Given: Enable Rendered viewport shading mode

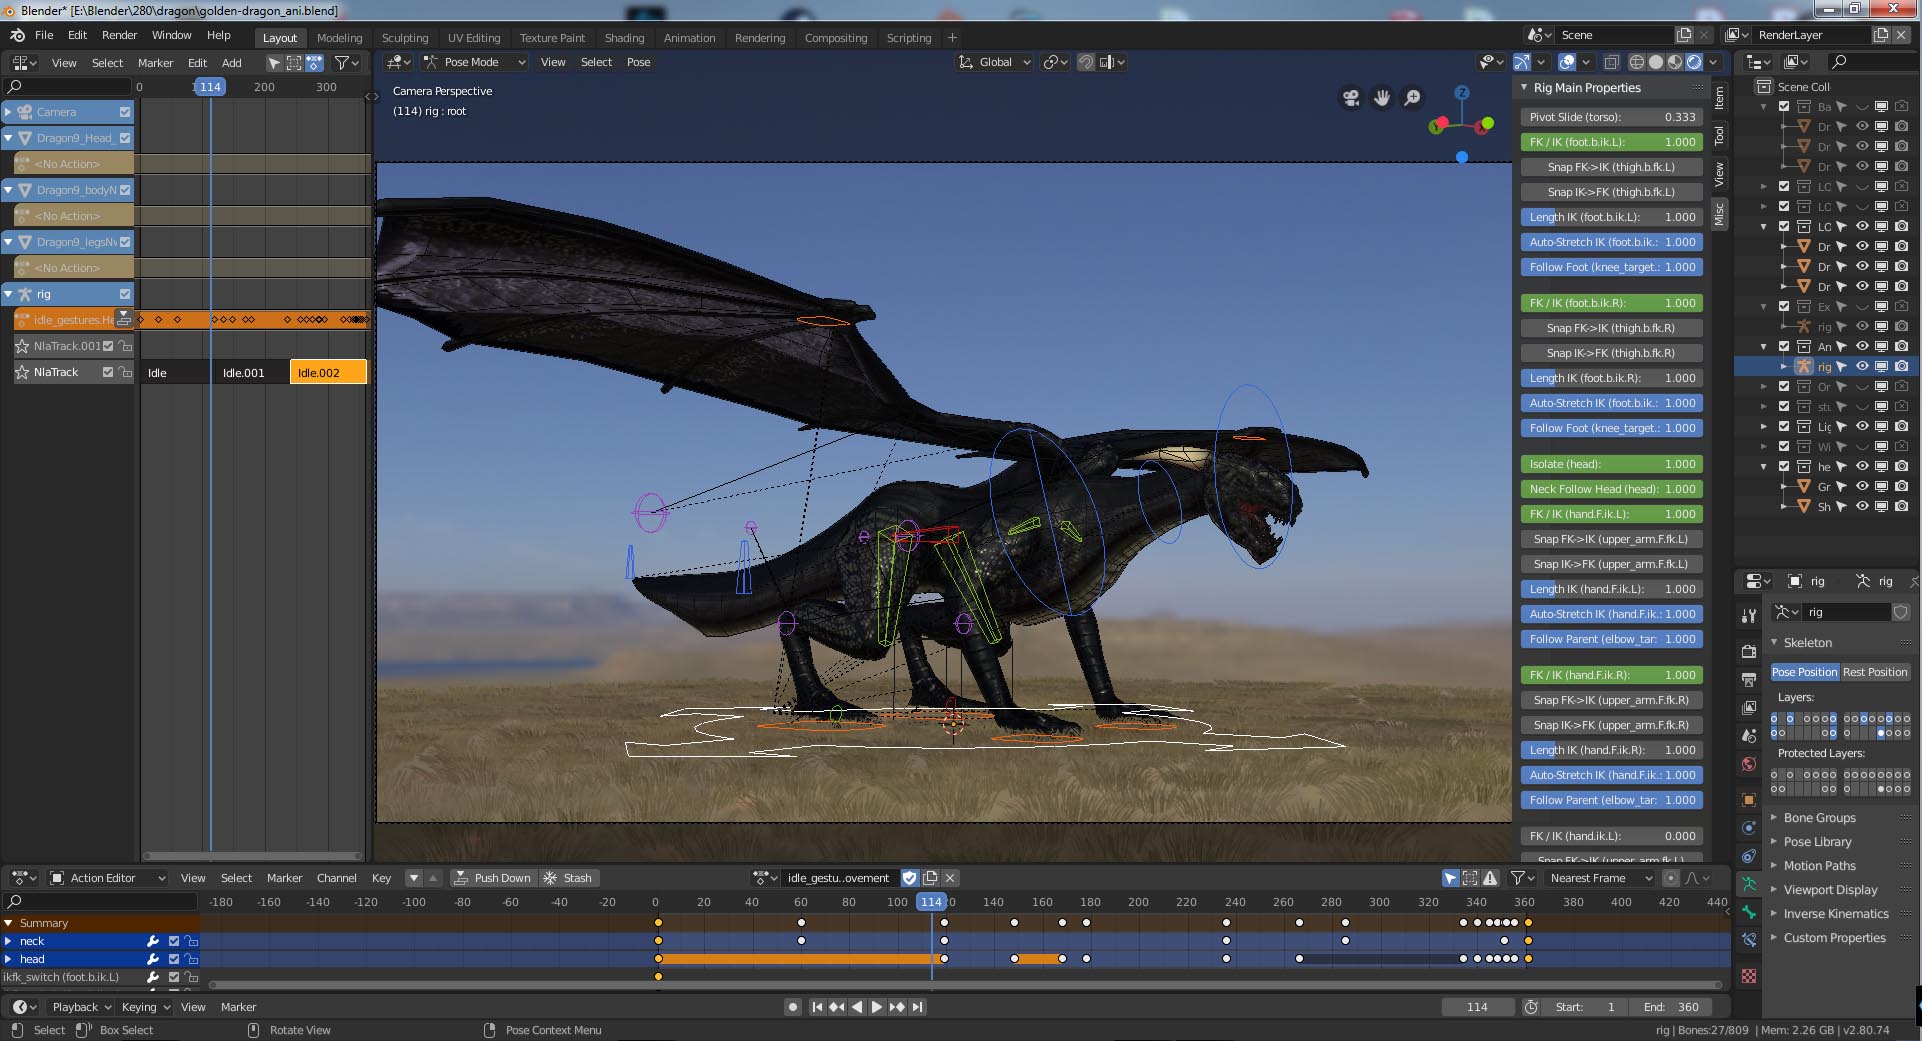Looking at the screenshot, I should 1693,61.
